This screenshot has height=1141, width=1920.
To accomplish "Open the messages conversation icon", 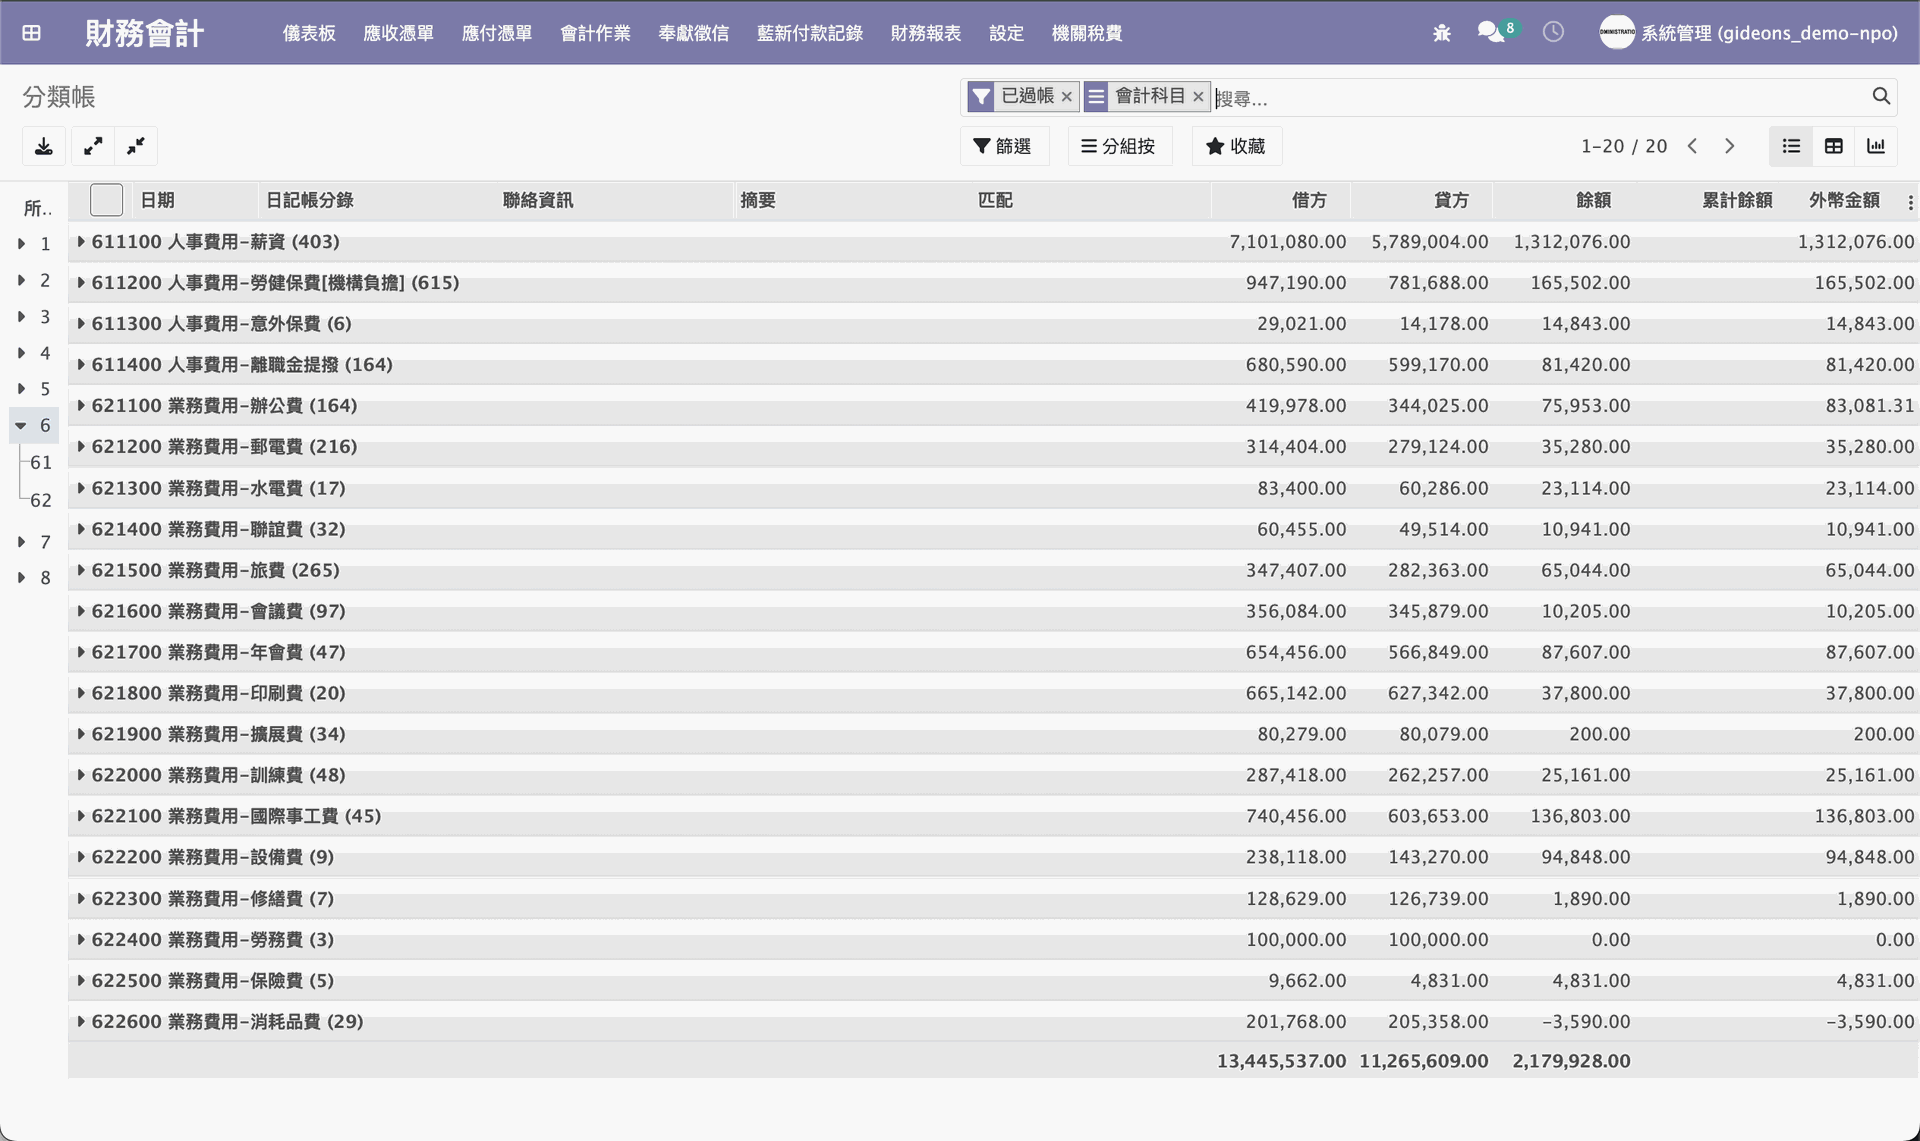I will click(x=1490, y=33).
